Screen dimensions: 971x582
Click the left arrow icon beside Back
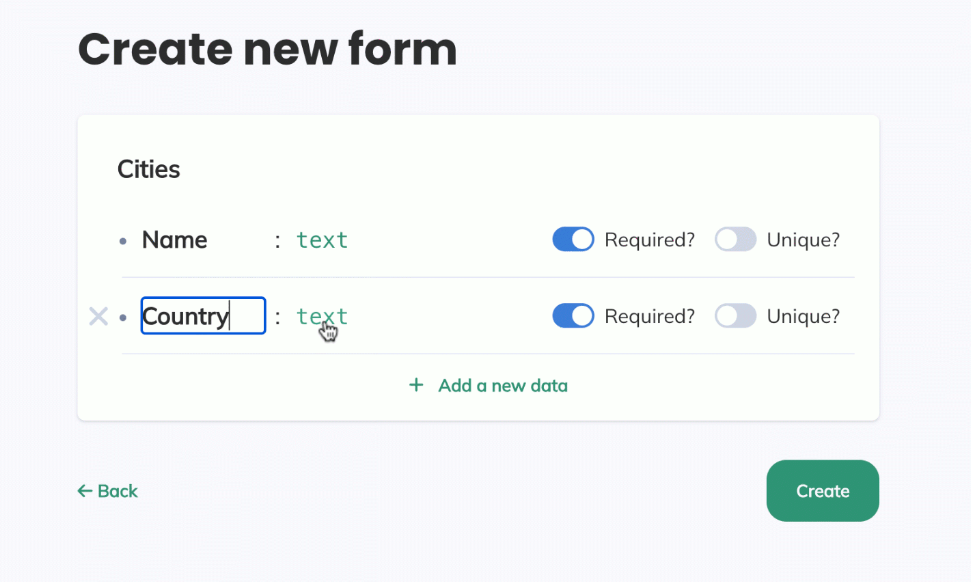pos(85,491)
